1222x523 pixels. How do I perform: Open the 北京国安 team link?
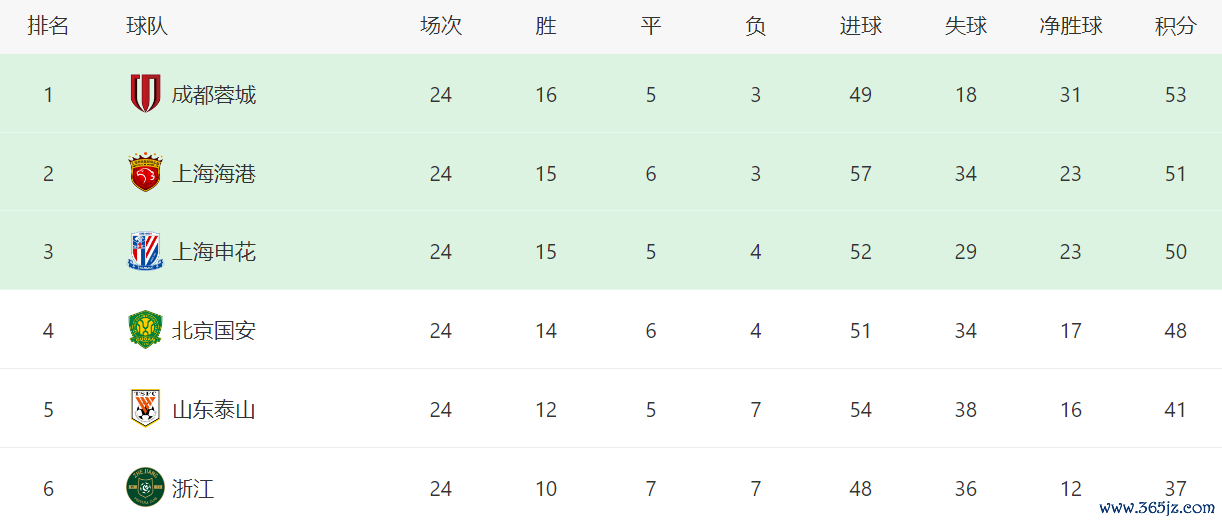pyautogui.click(x=214, y=331)
